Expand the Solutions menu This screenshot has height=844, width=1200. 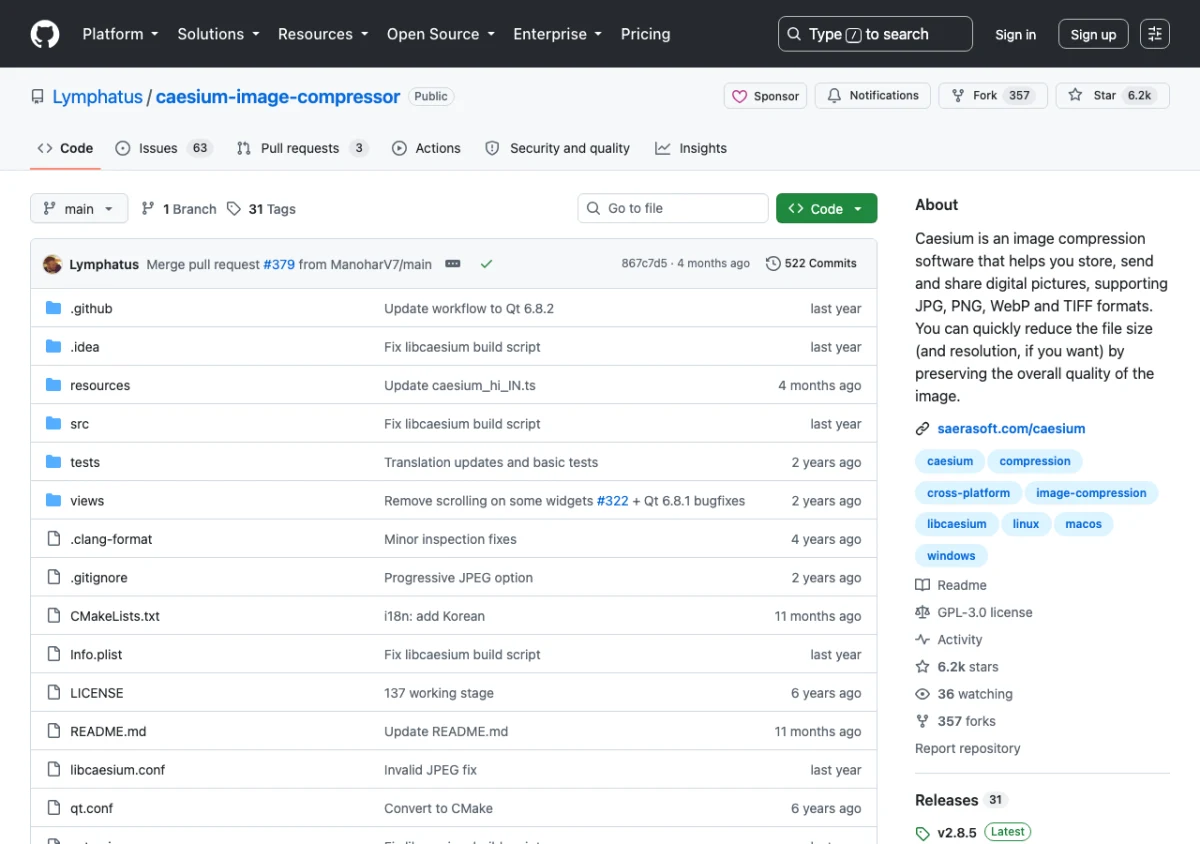pyautogui.click(x=218, y=34)
